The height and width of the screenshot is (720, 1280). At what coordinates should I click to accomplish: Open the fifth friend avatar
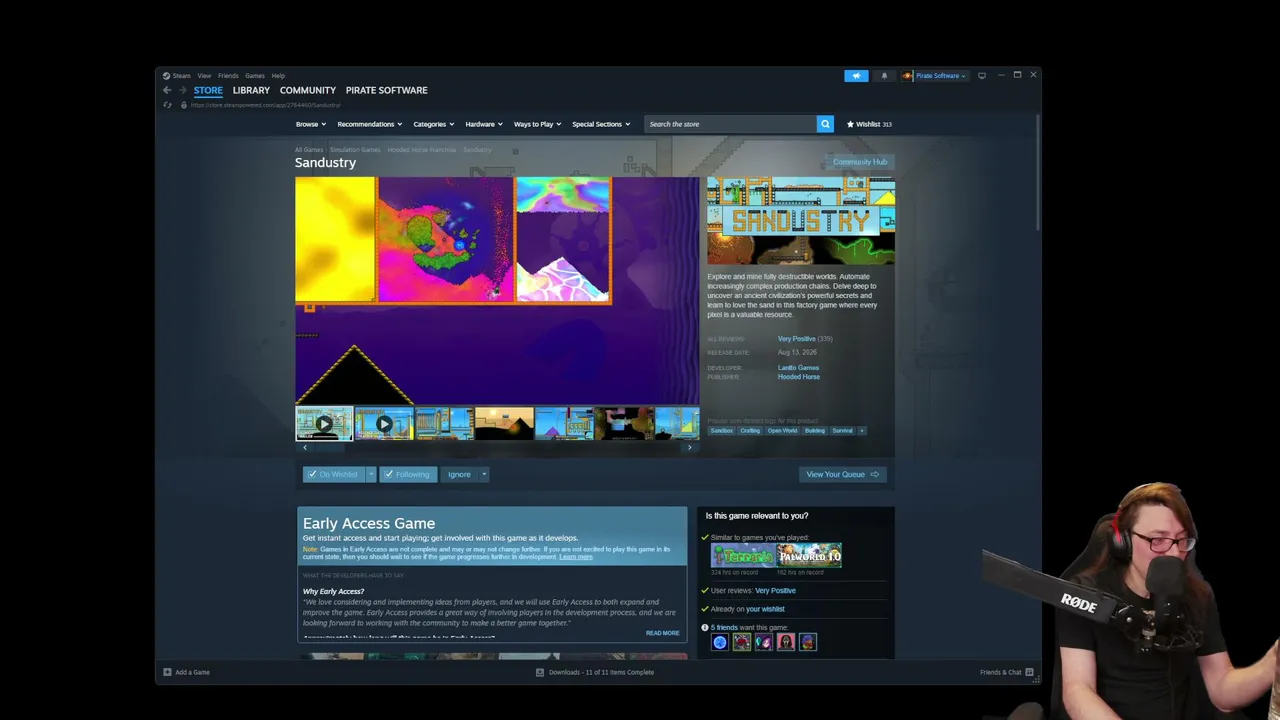click(x=808, y=642)
